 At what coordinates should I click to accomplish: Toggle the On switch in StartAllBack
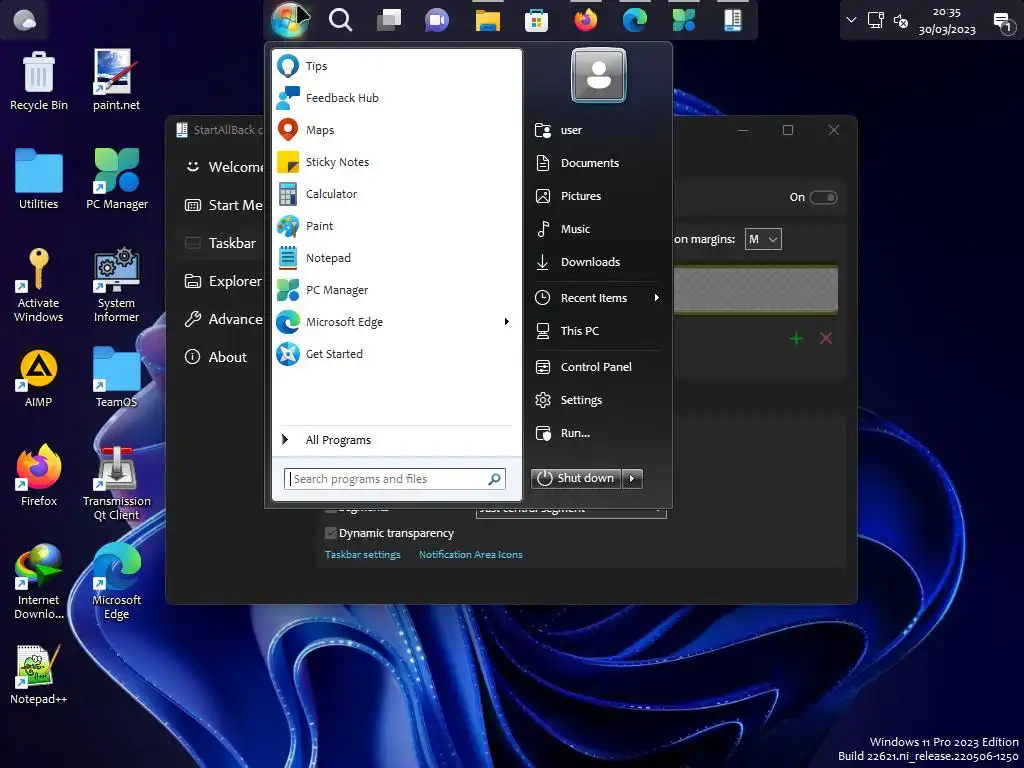coord(823,197)
